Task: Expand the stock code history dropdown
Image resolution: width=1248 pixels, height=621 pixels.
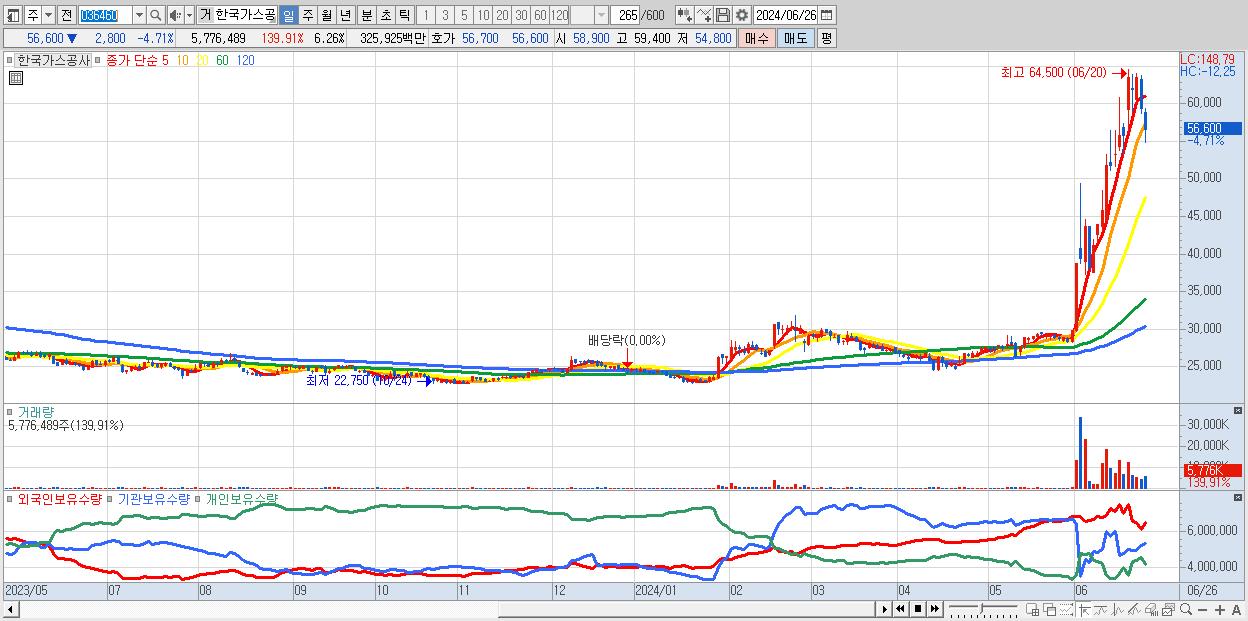Action: coord(139,15)
